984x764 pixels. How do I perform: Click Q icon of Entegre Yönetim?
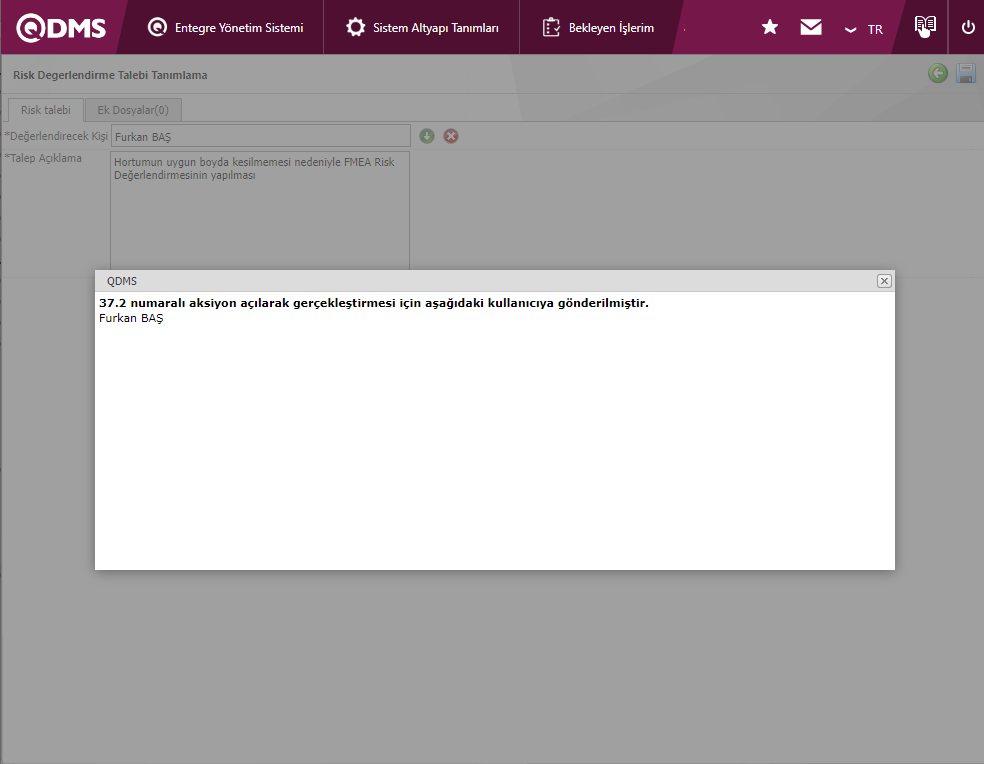click(157, 27)
